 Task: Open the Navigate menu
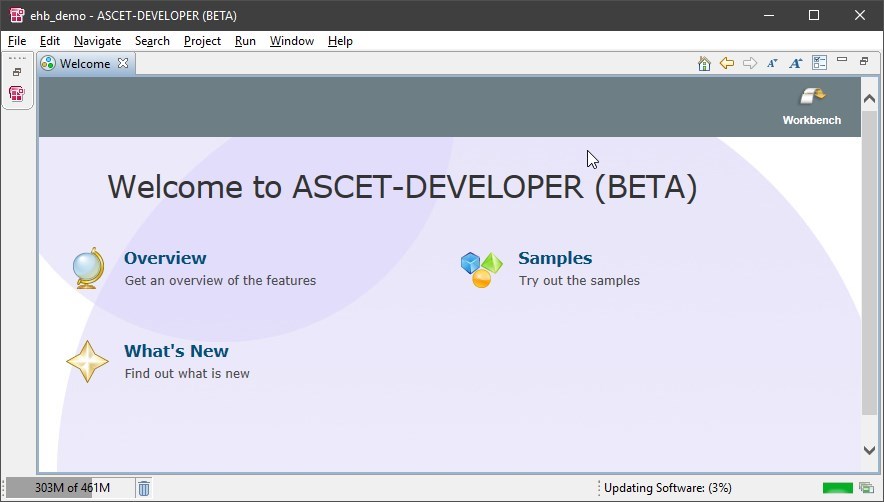(x=97, y=41)
